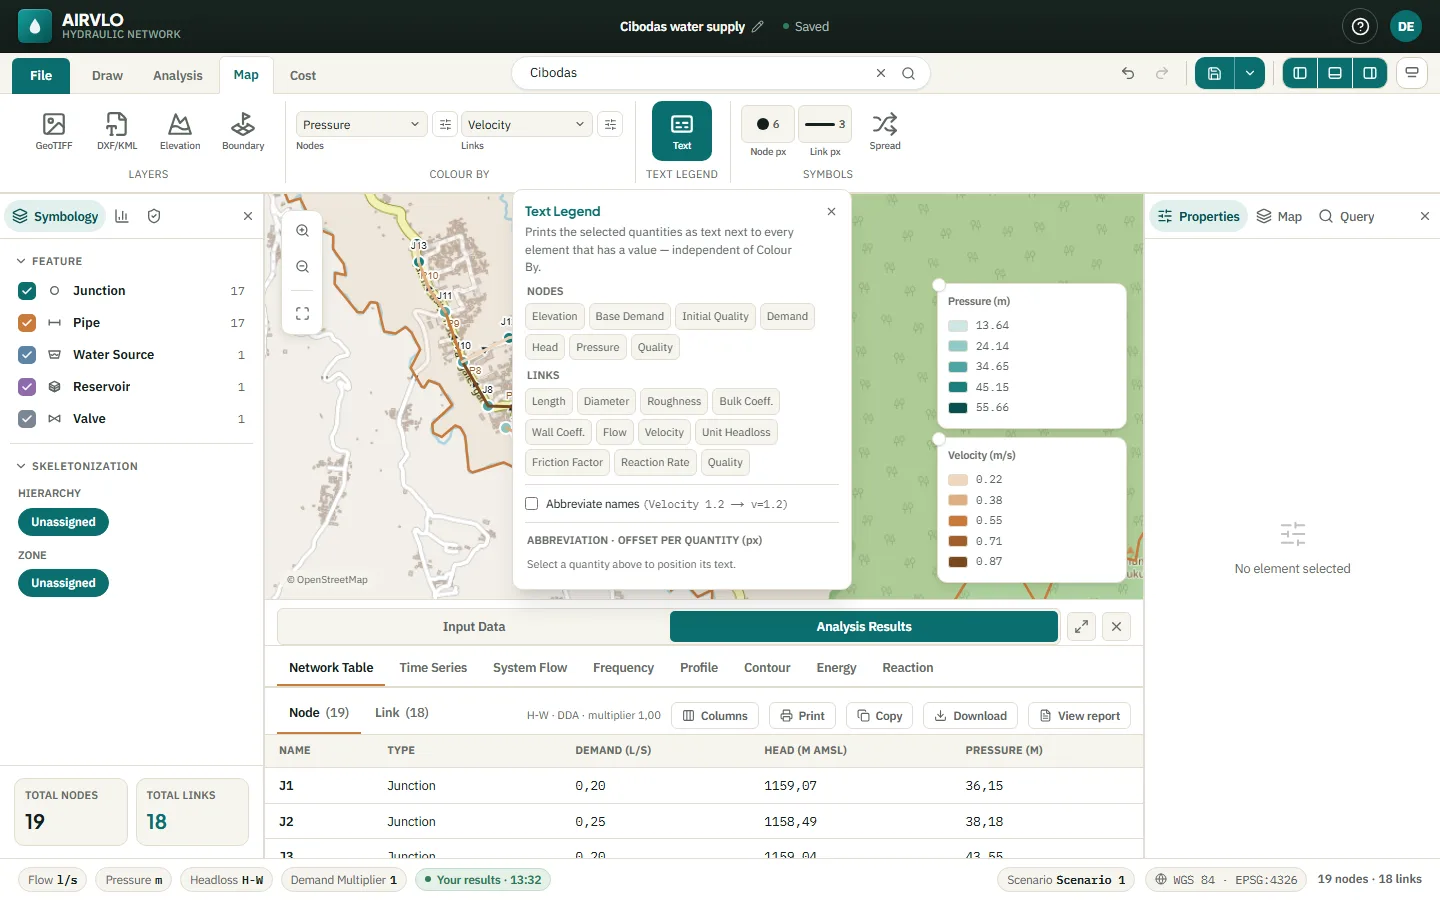Screen dimensions: 1440x900
Task: Collapse the Skeletonization section
Action: pyautogui.click(x=21, y=466)
